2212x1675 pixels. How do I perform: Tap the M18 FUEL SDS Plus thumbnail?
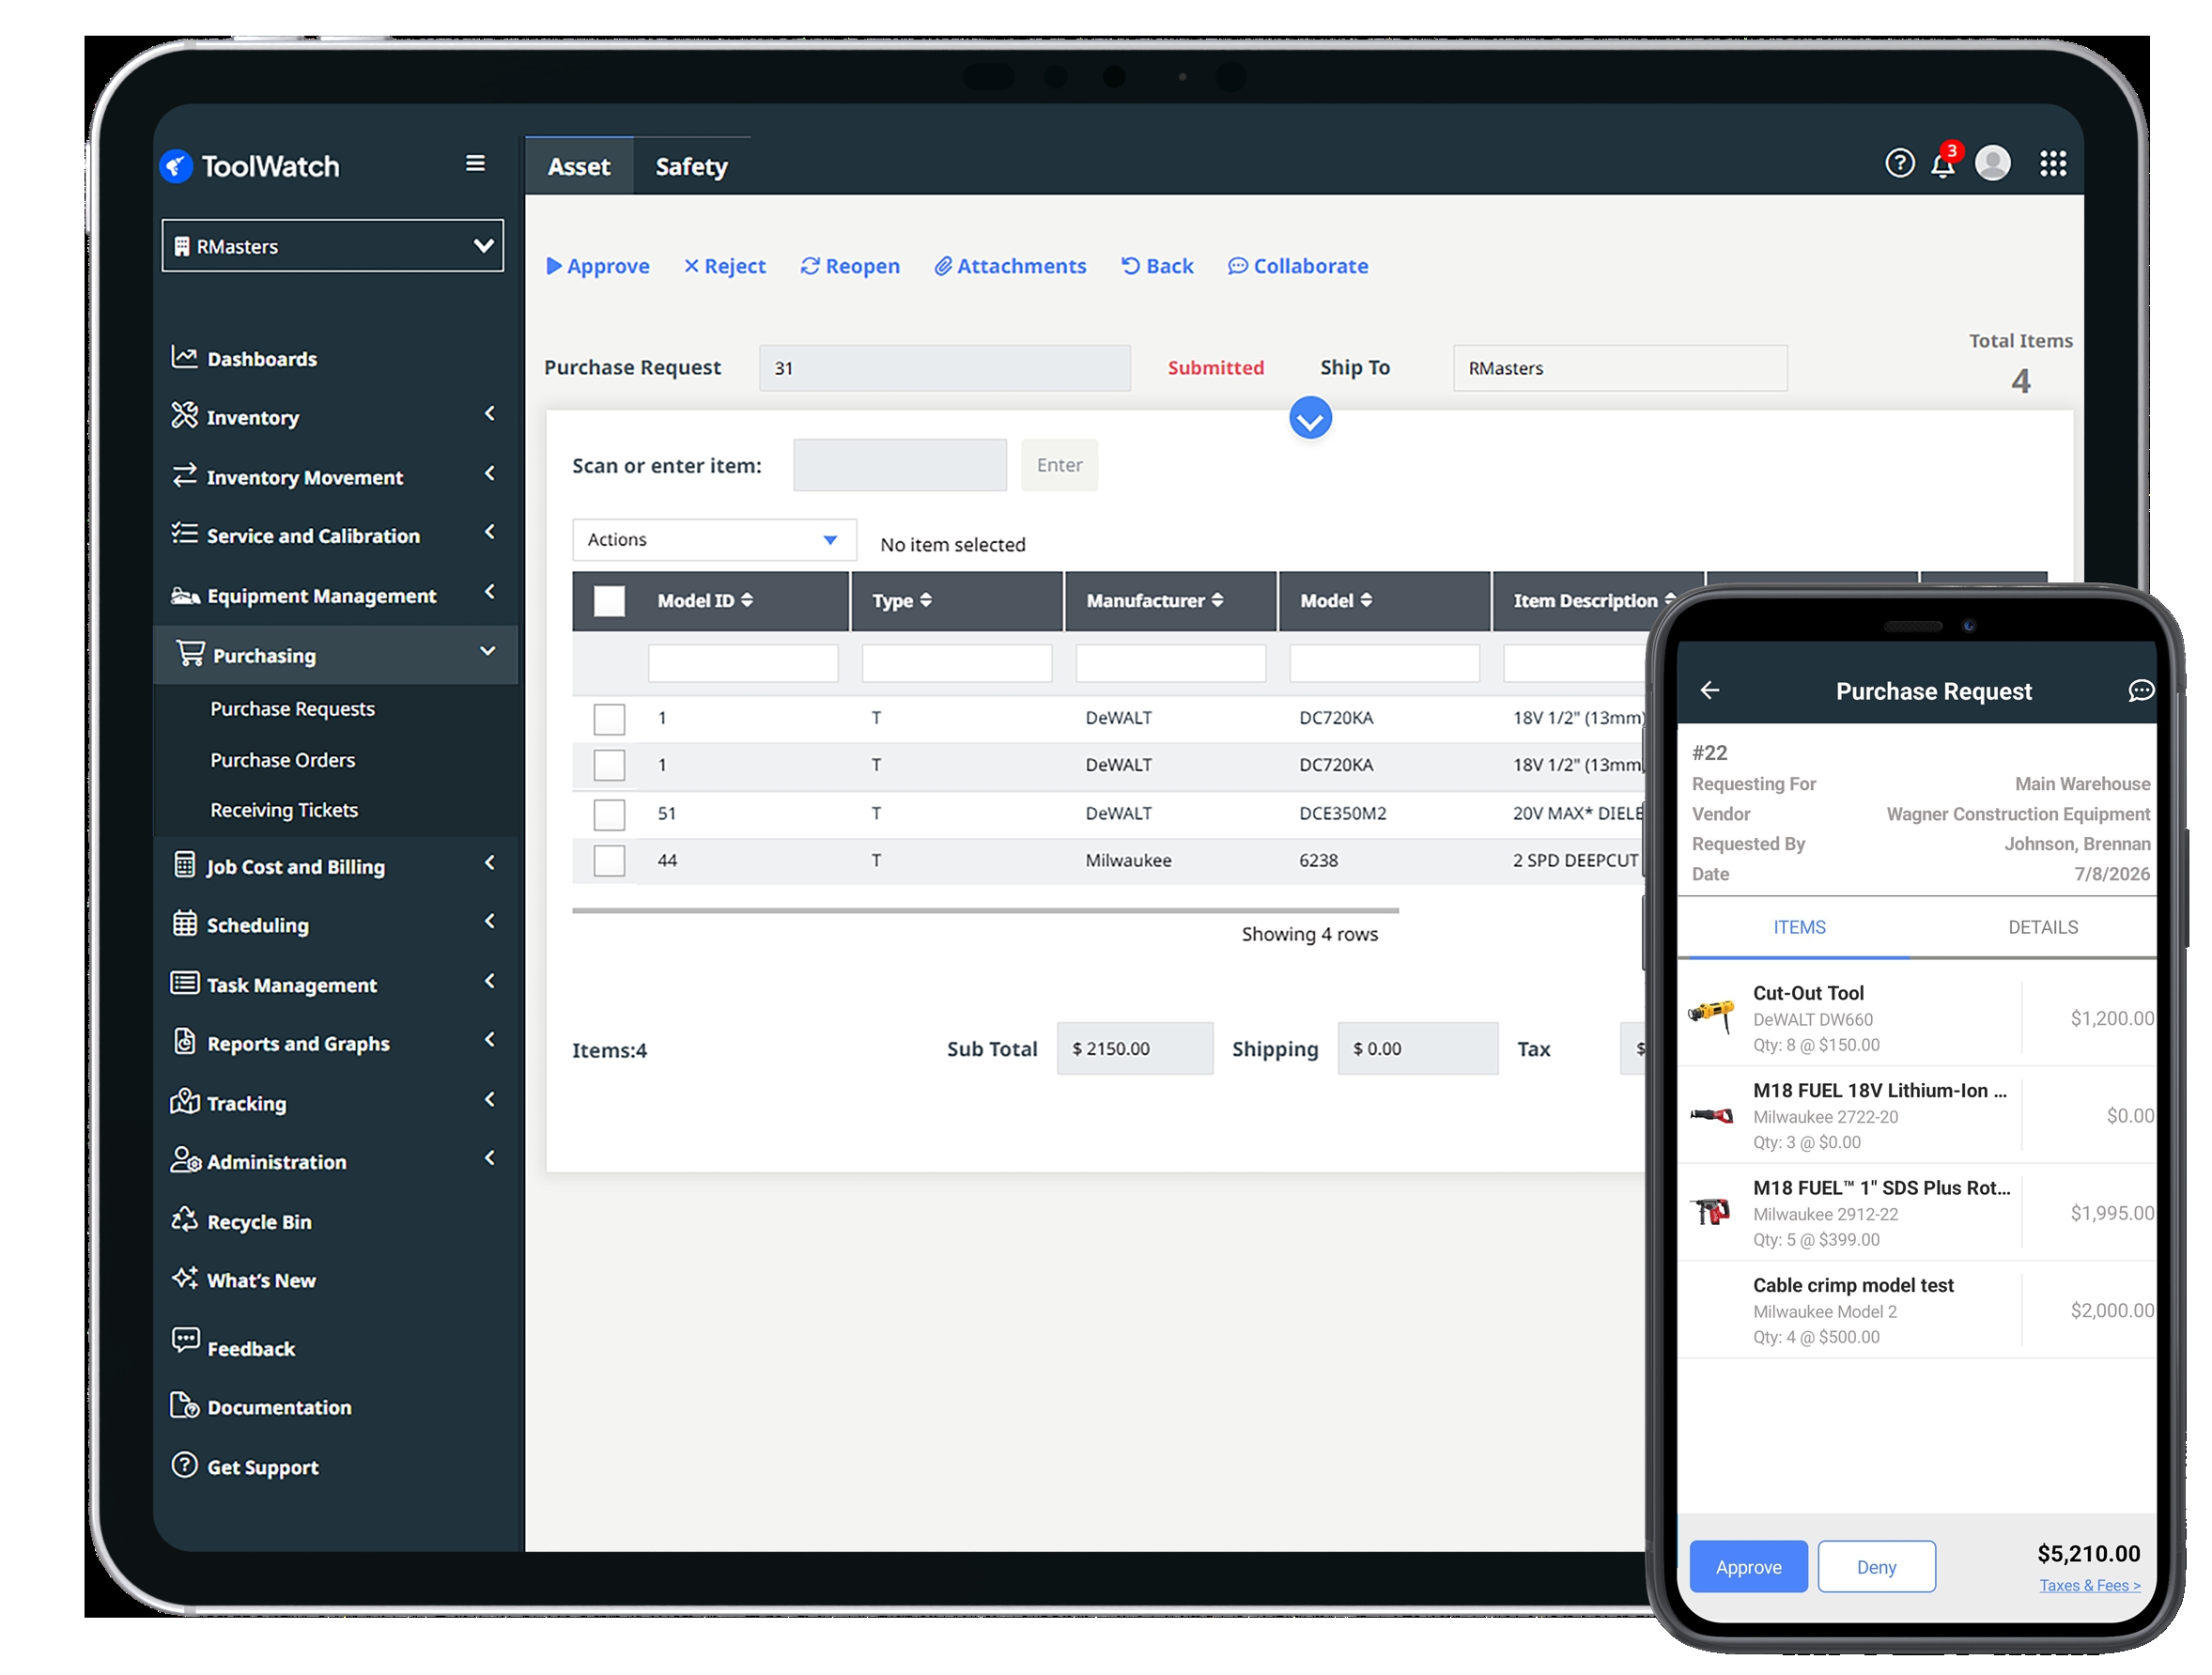[1711, 1212]
